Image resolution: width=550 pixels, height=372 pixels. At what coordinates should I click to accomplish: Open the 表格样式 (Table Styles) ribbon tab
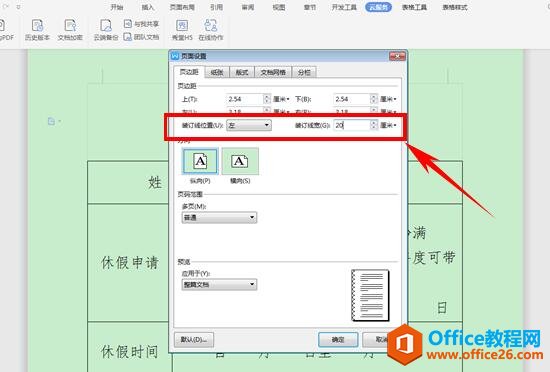coord(455,7)
